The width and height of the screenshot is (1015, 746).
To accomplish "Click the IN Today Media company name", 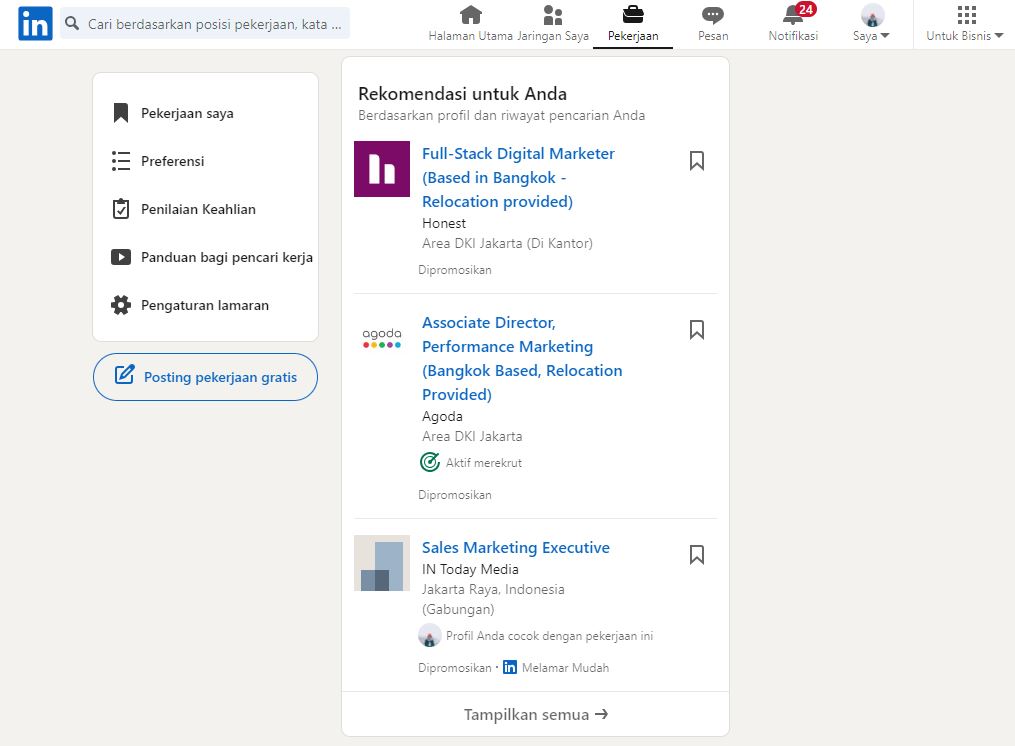I will [471, 569].
